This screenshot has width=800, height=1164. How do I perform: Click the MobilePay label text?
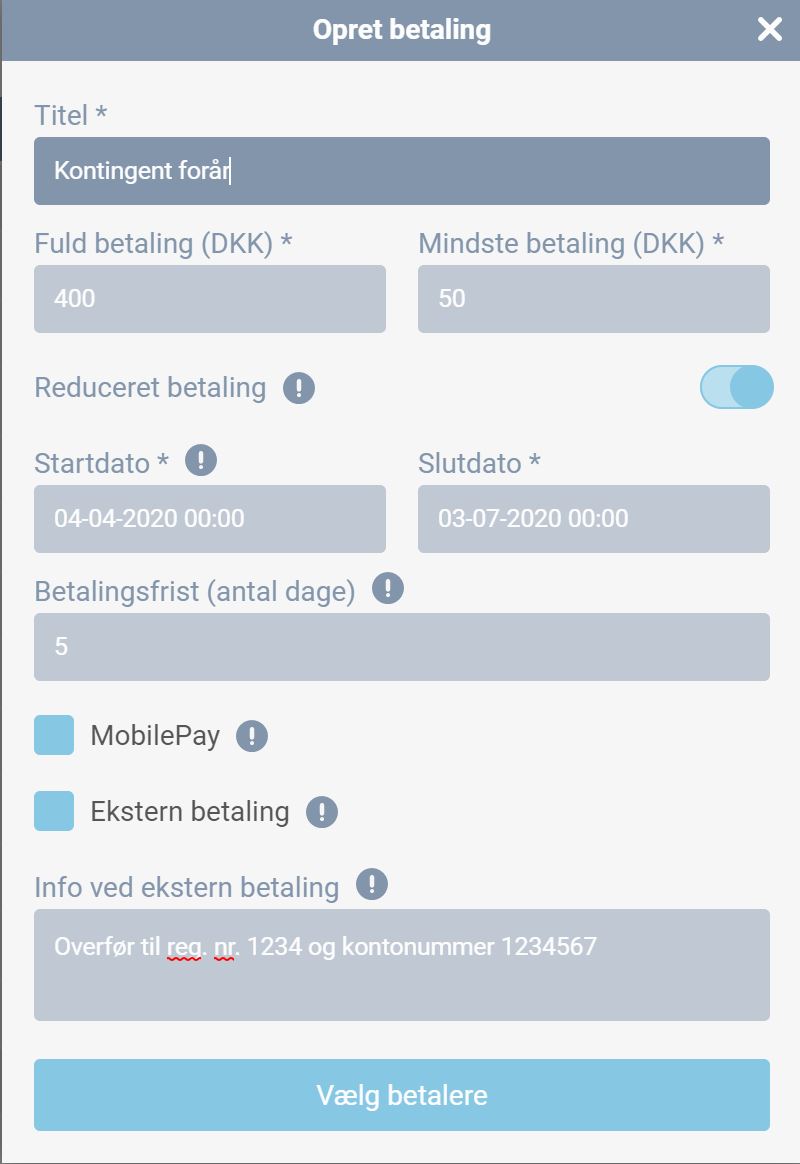[x=155, y=736]
